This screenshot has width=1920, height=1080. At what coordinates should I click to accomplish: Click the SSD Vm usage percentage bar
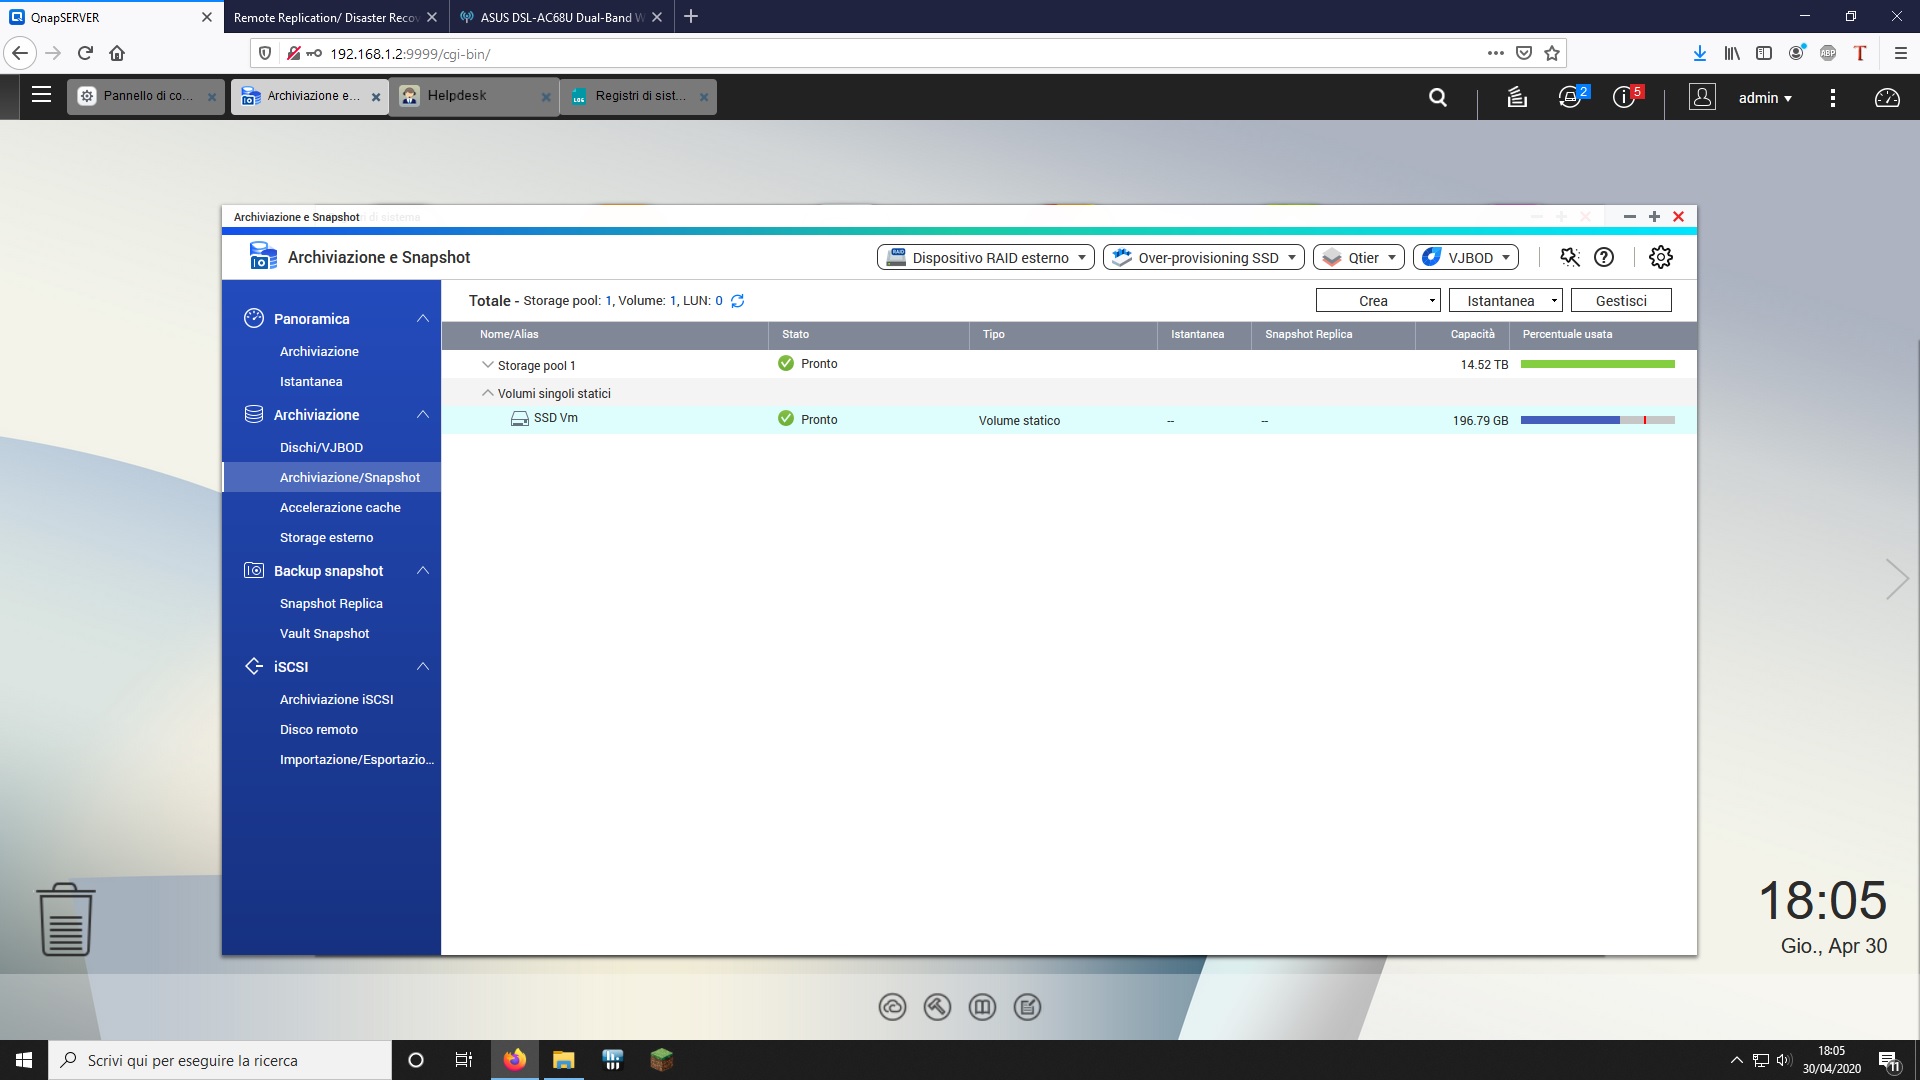coord(1597,420)
